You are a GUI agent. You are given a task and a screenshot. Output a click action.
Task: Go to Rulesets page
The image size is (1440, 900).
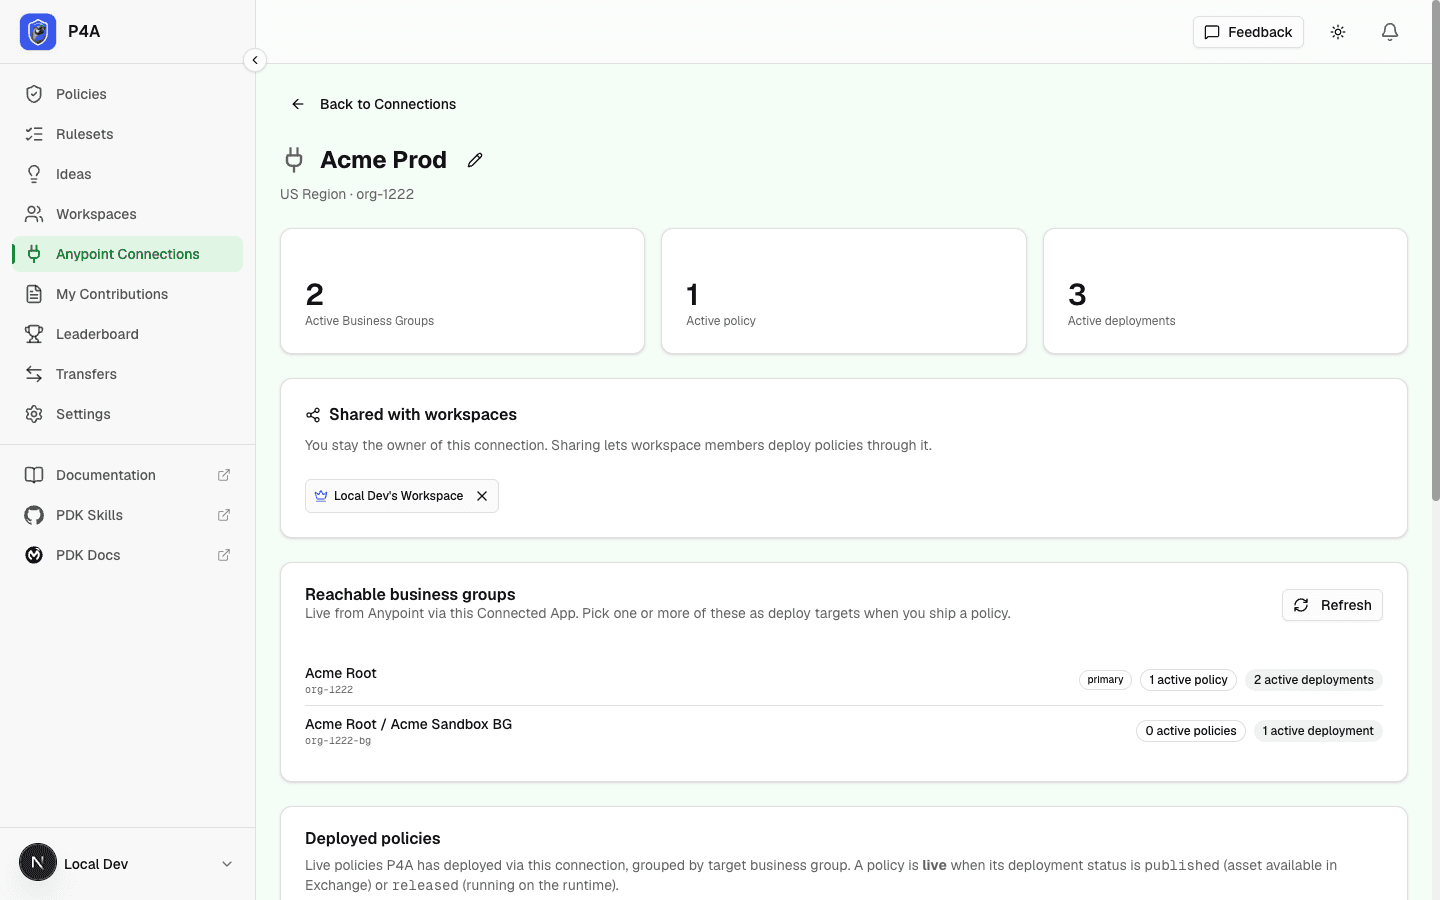coord(128,134)
